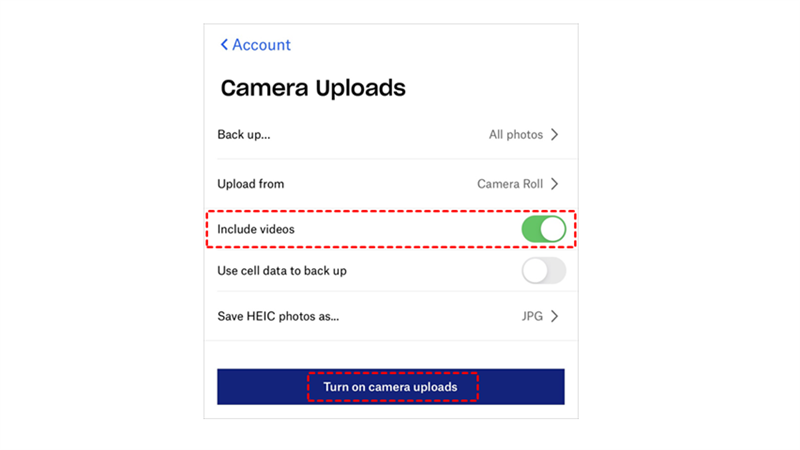Click the white knob of cell data switch

pyautogui.click(x=535, y=270)
